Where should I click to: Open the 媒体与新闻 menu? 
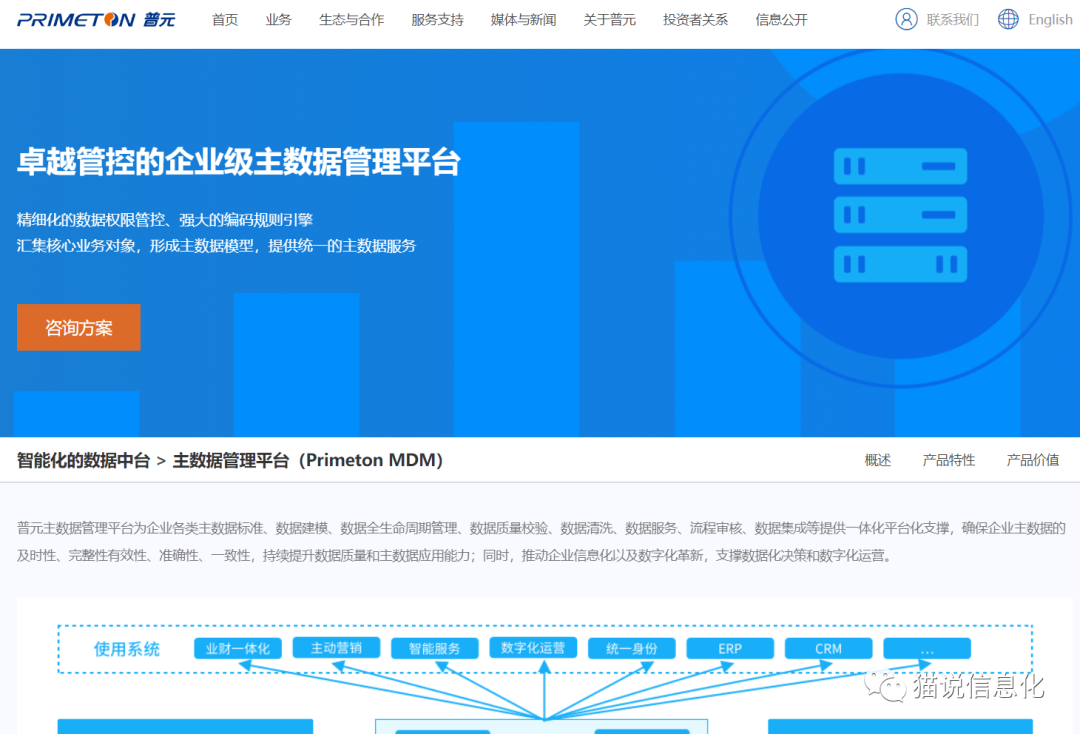tap(523, 20)
